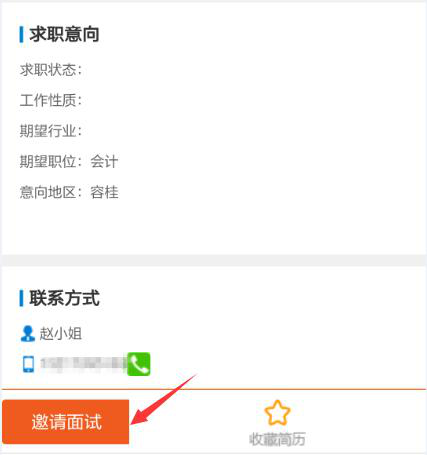Click the blue bar beside 求职意向
The height and width of the screenshot is (455, 427).
coord(21,35)
